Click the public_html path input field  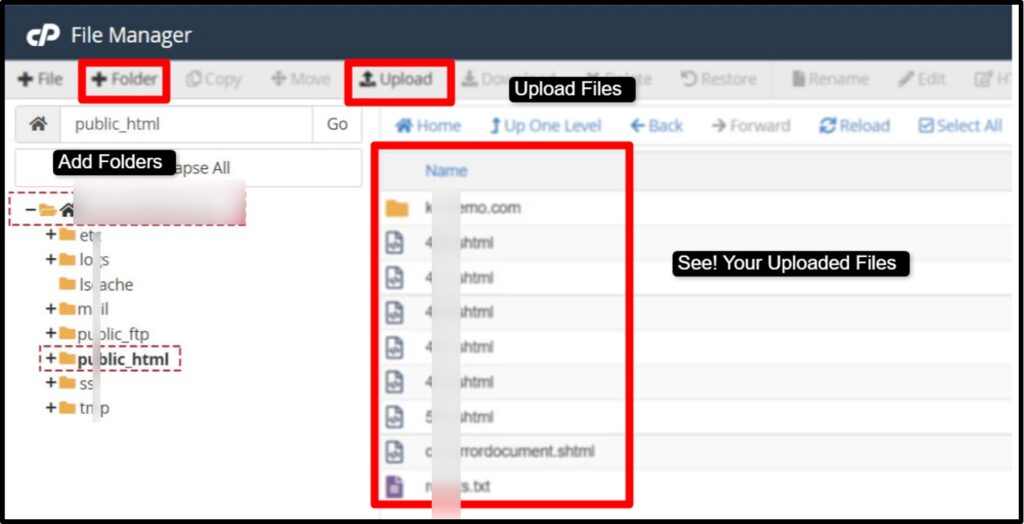click(186, 124)
